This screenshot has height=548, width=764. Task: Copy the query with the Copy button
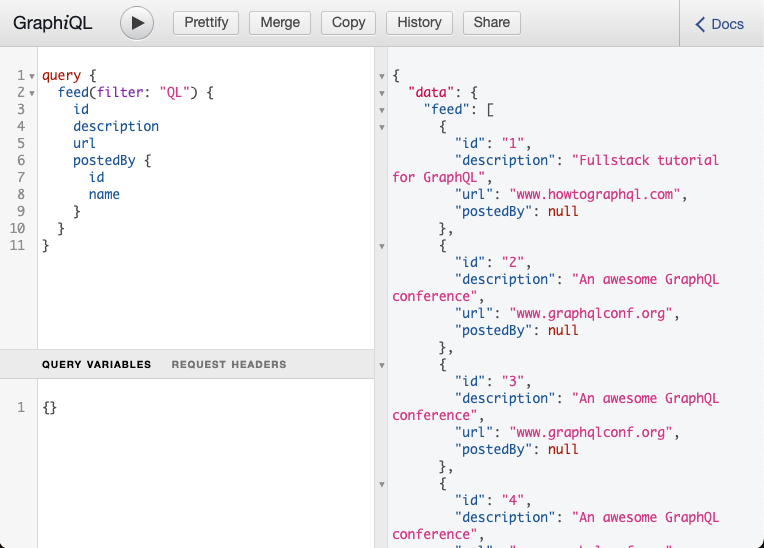click(348, 23)
